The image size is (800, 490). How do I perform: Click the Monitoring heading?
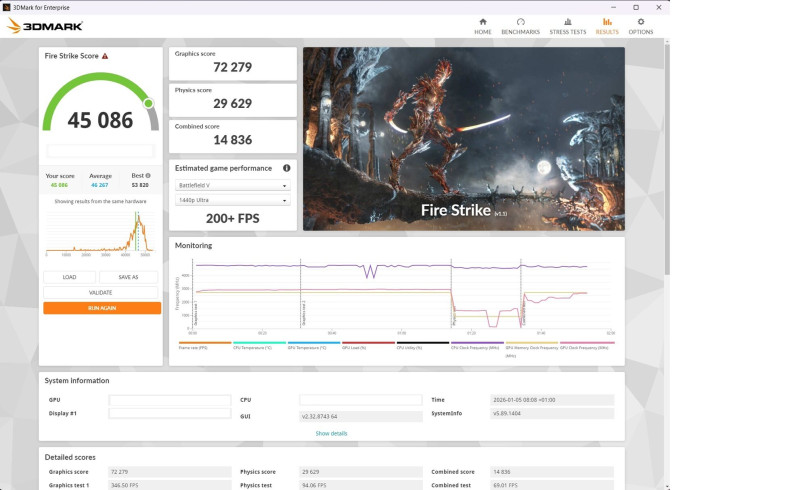click(x=193, y=246)
